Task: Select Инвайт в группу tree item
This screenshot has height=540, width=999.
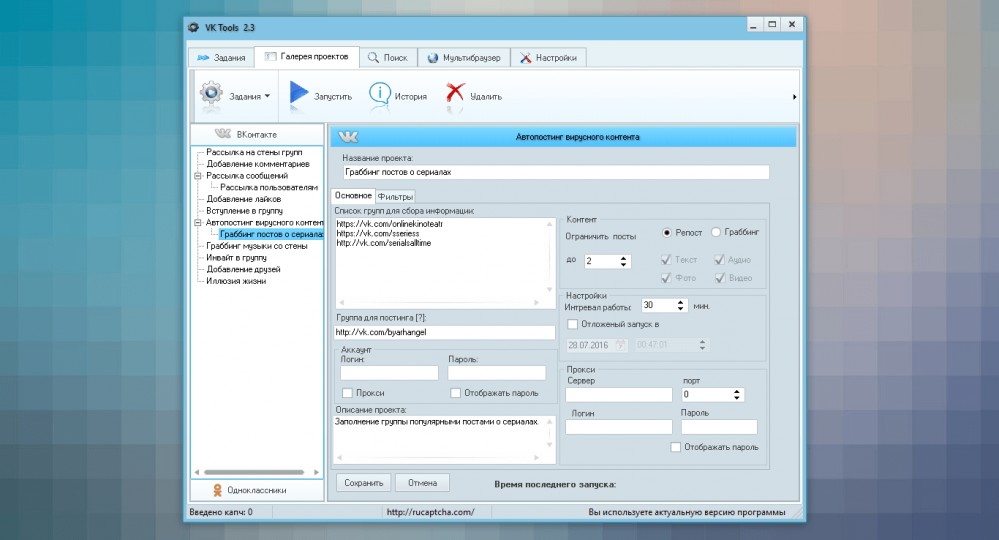Action: (x=236, y=257)
